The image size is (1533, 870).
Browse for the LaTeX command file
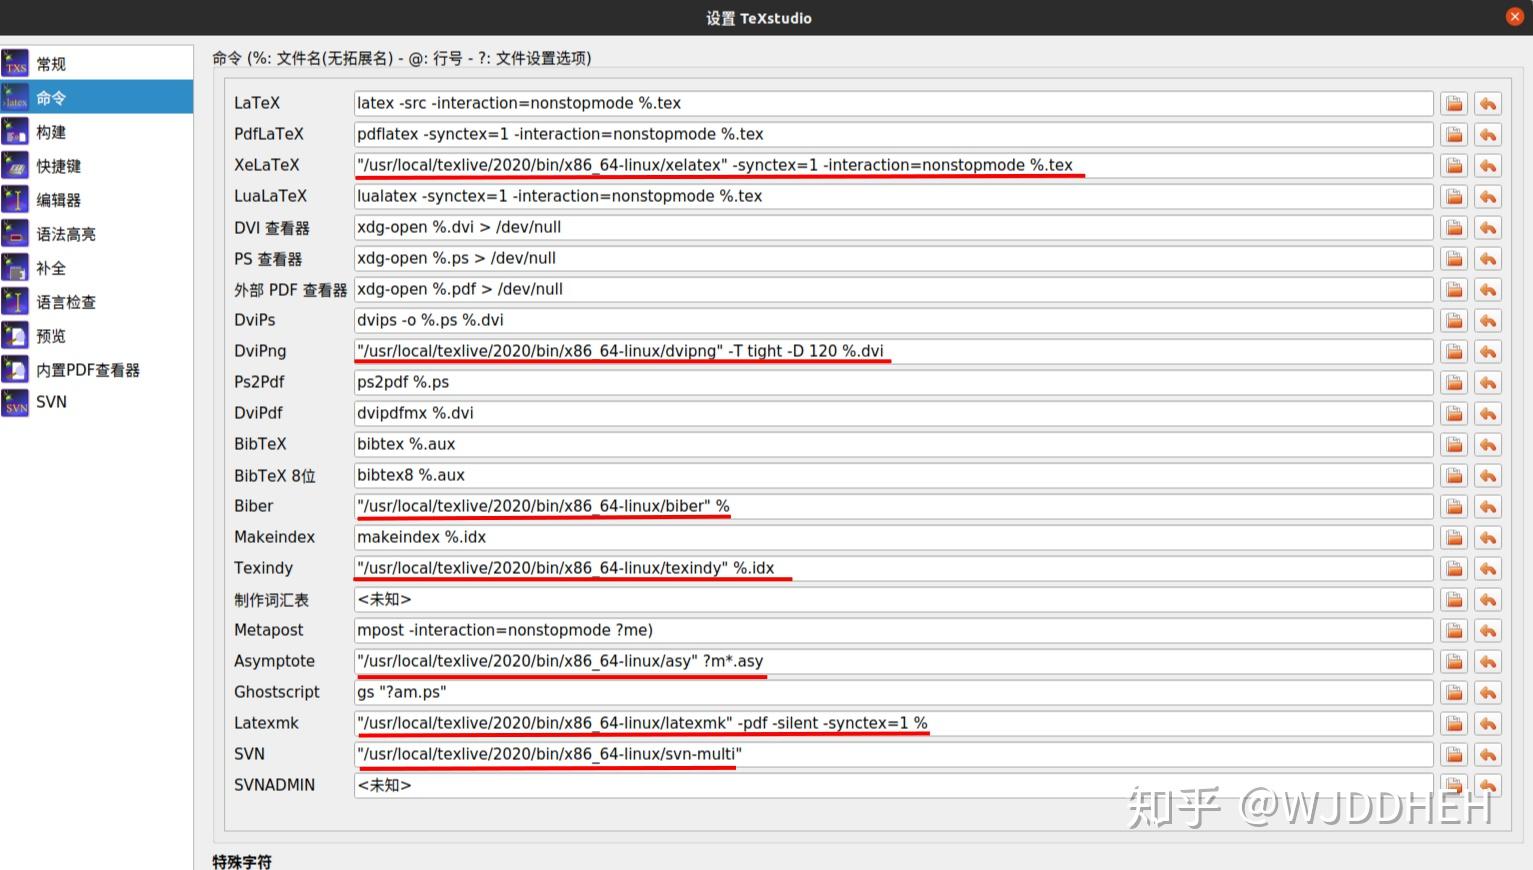click(1454, 104)
